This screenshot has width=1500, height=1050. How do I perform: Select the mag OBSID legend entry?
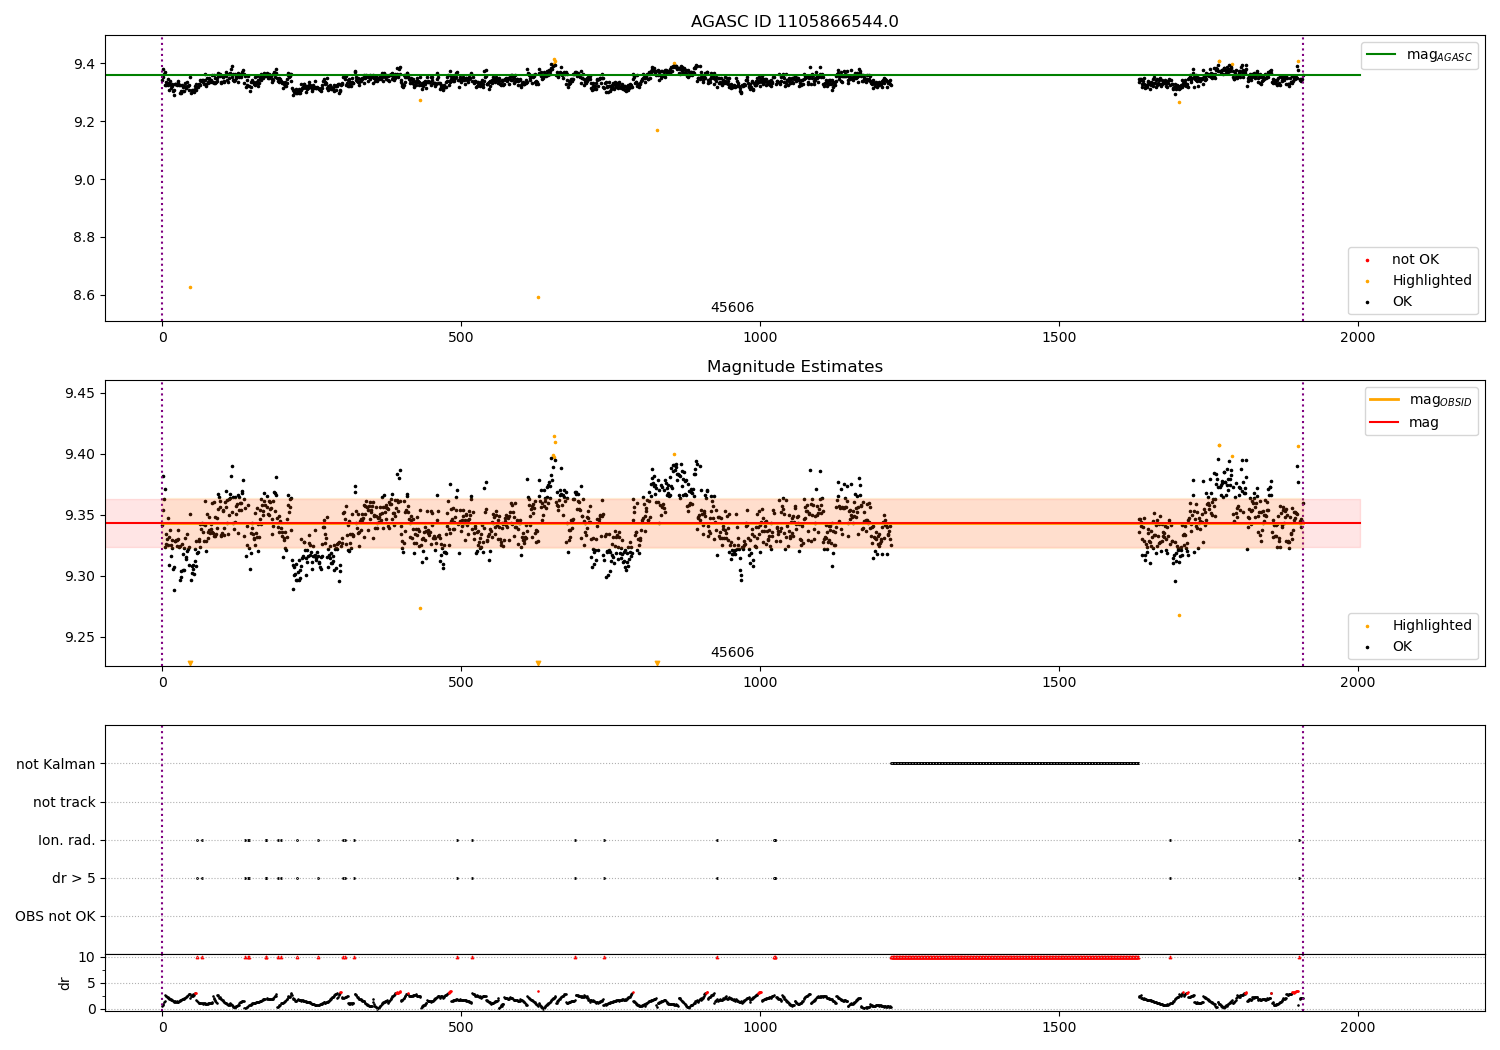pyautogui.click(x=1420, y=400)
